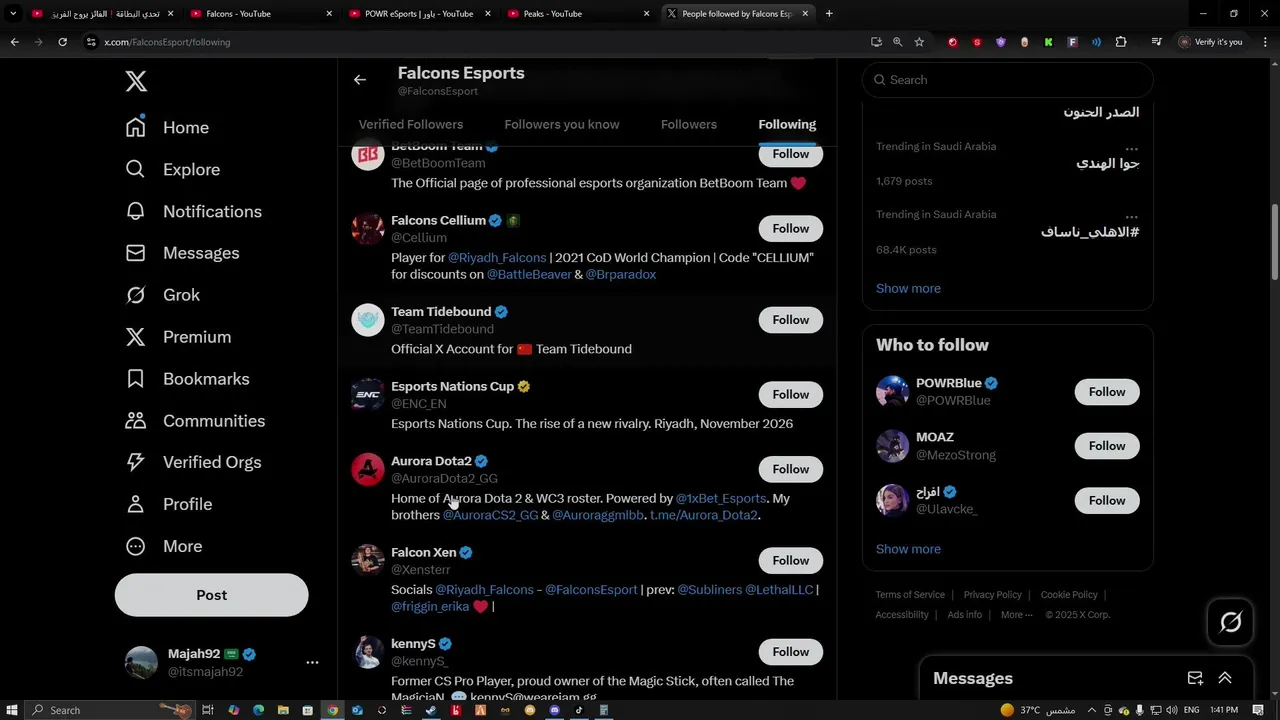Image resolution: width=1280 pixels, height=720 pixels.
Task: Open the browser media control icon
Action: coord(1156,42)
